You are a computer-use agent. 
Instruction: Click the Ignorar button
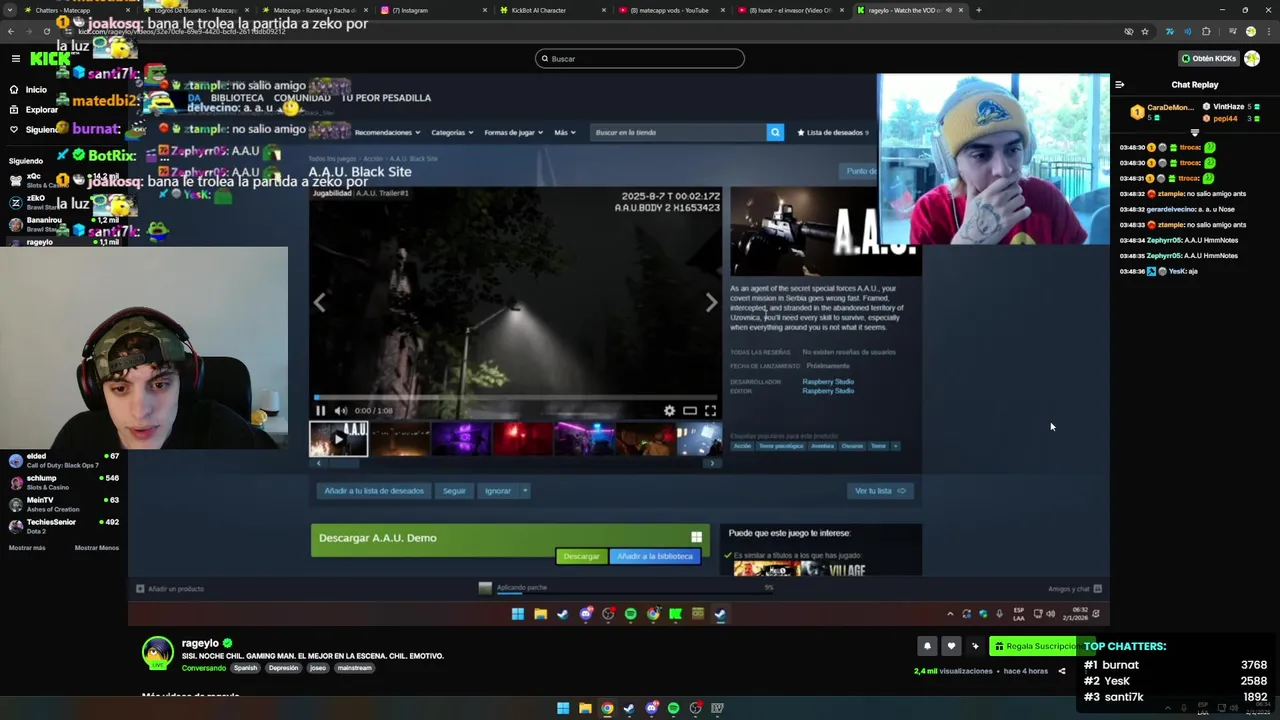click(x=498, y=491)
